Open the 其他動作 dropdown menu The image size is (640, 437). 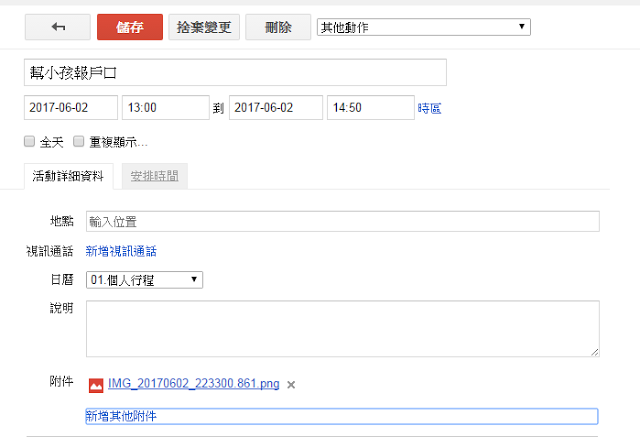tap(424, 27)
